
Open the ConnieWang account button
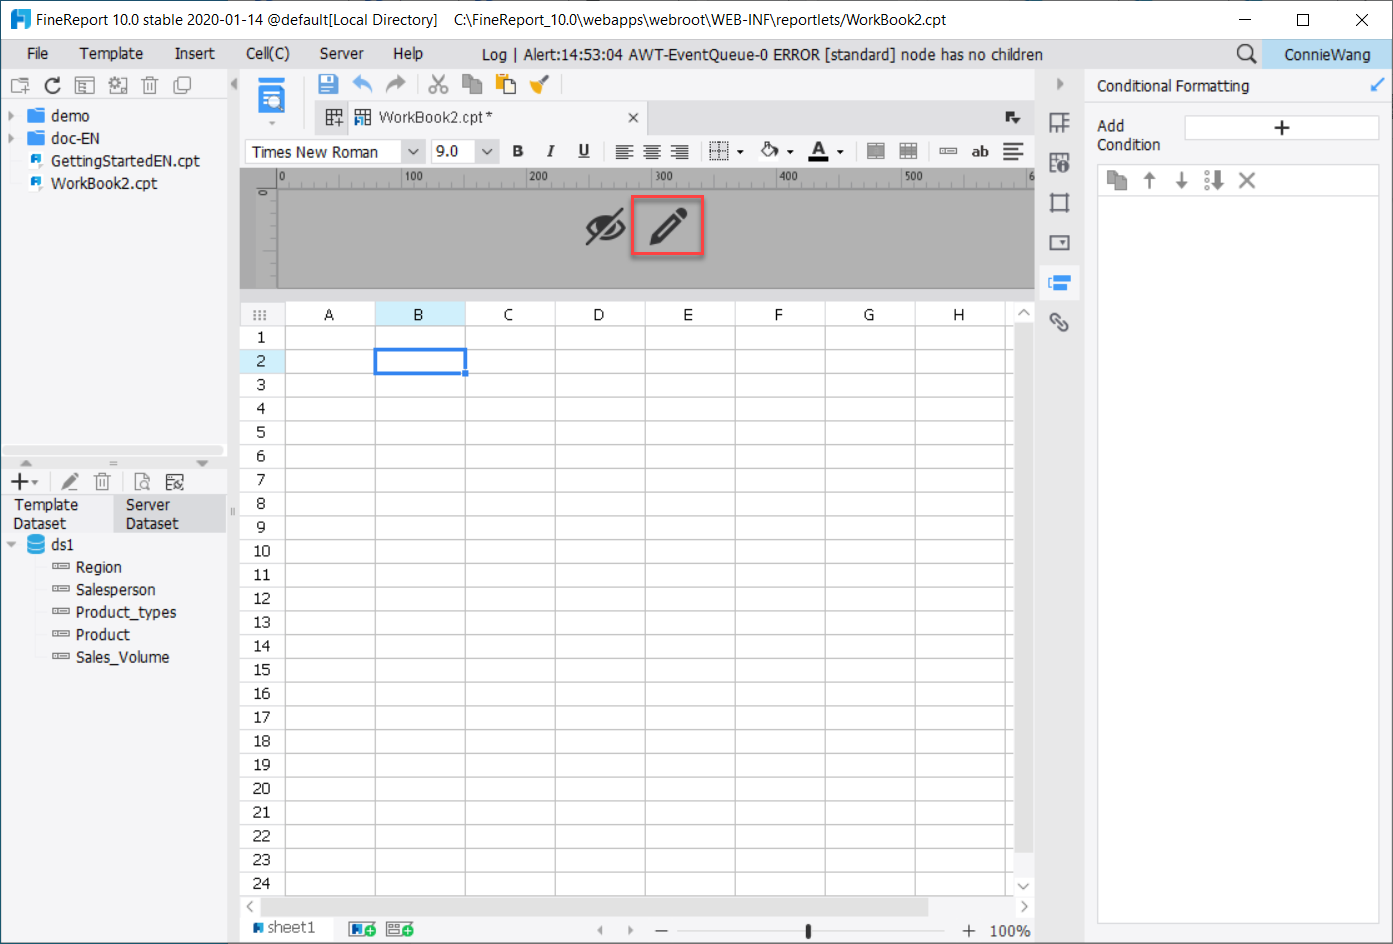tap(1327, 54)
